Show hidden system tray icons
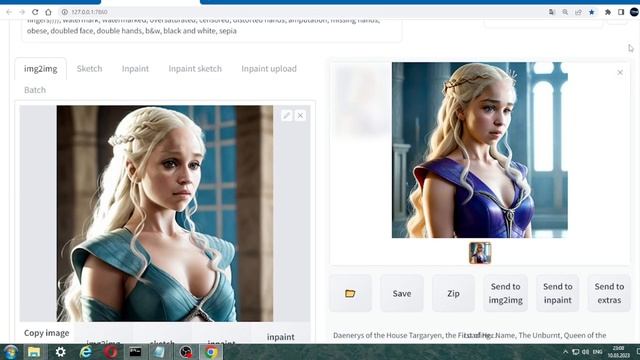The image size is (640, 360). (565, 352)
